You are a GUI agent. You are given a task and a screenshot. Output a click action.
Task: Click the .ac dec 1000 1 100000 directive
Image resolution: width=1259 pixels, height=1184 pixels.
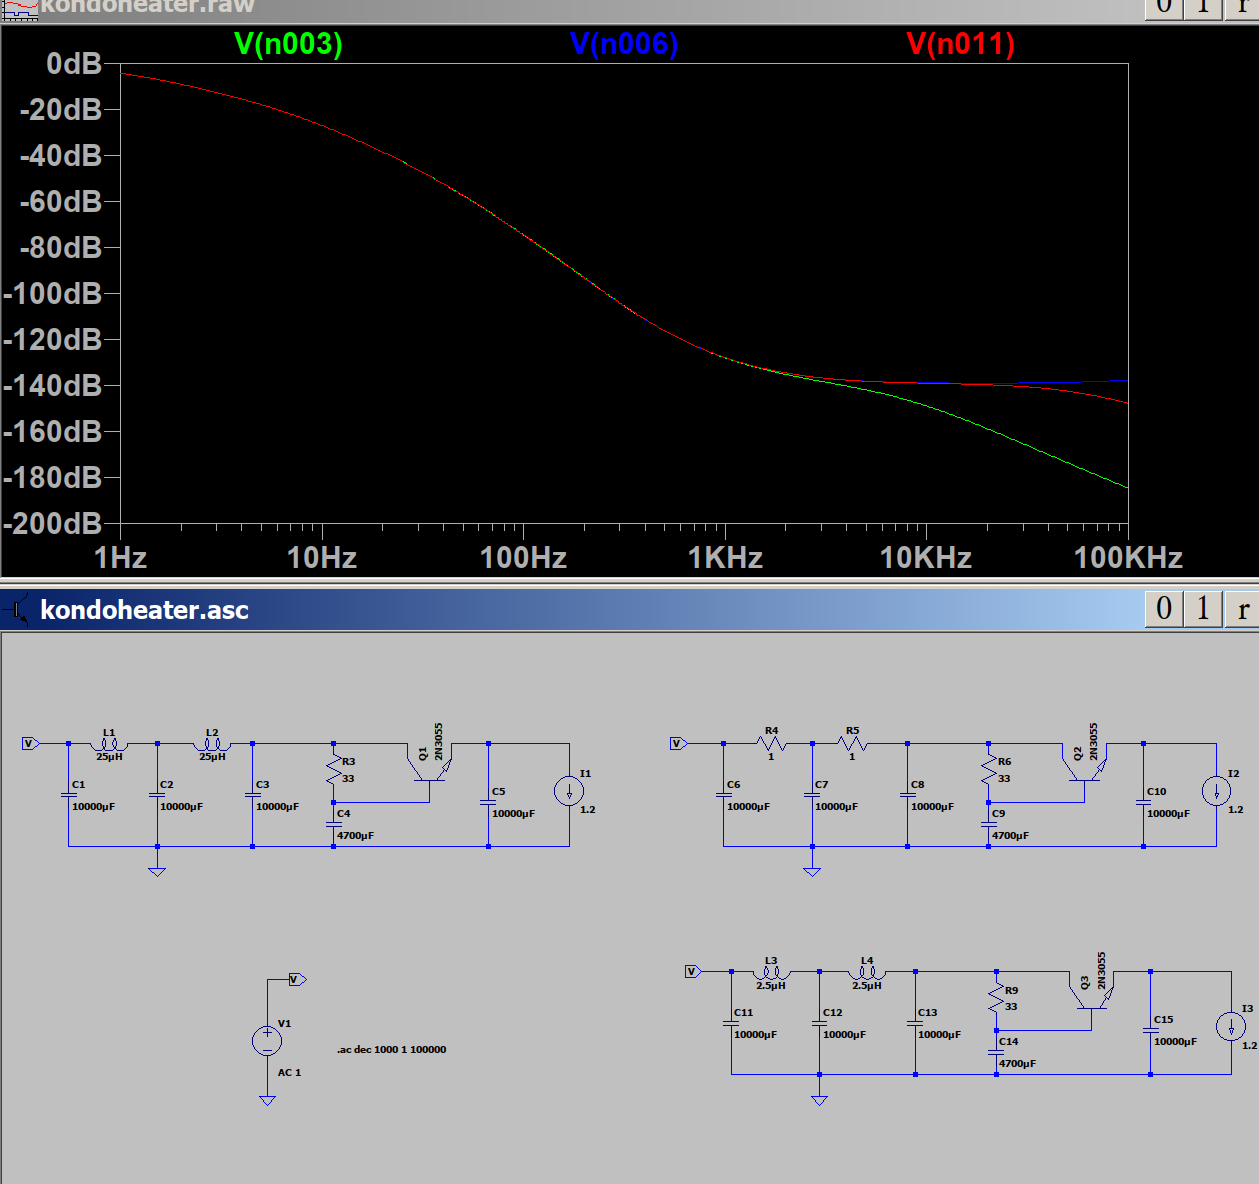coord(392,1050)
